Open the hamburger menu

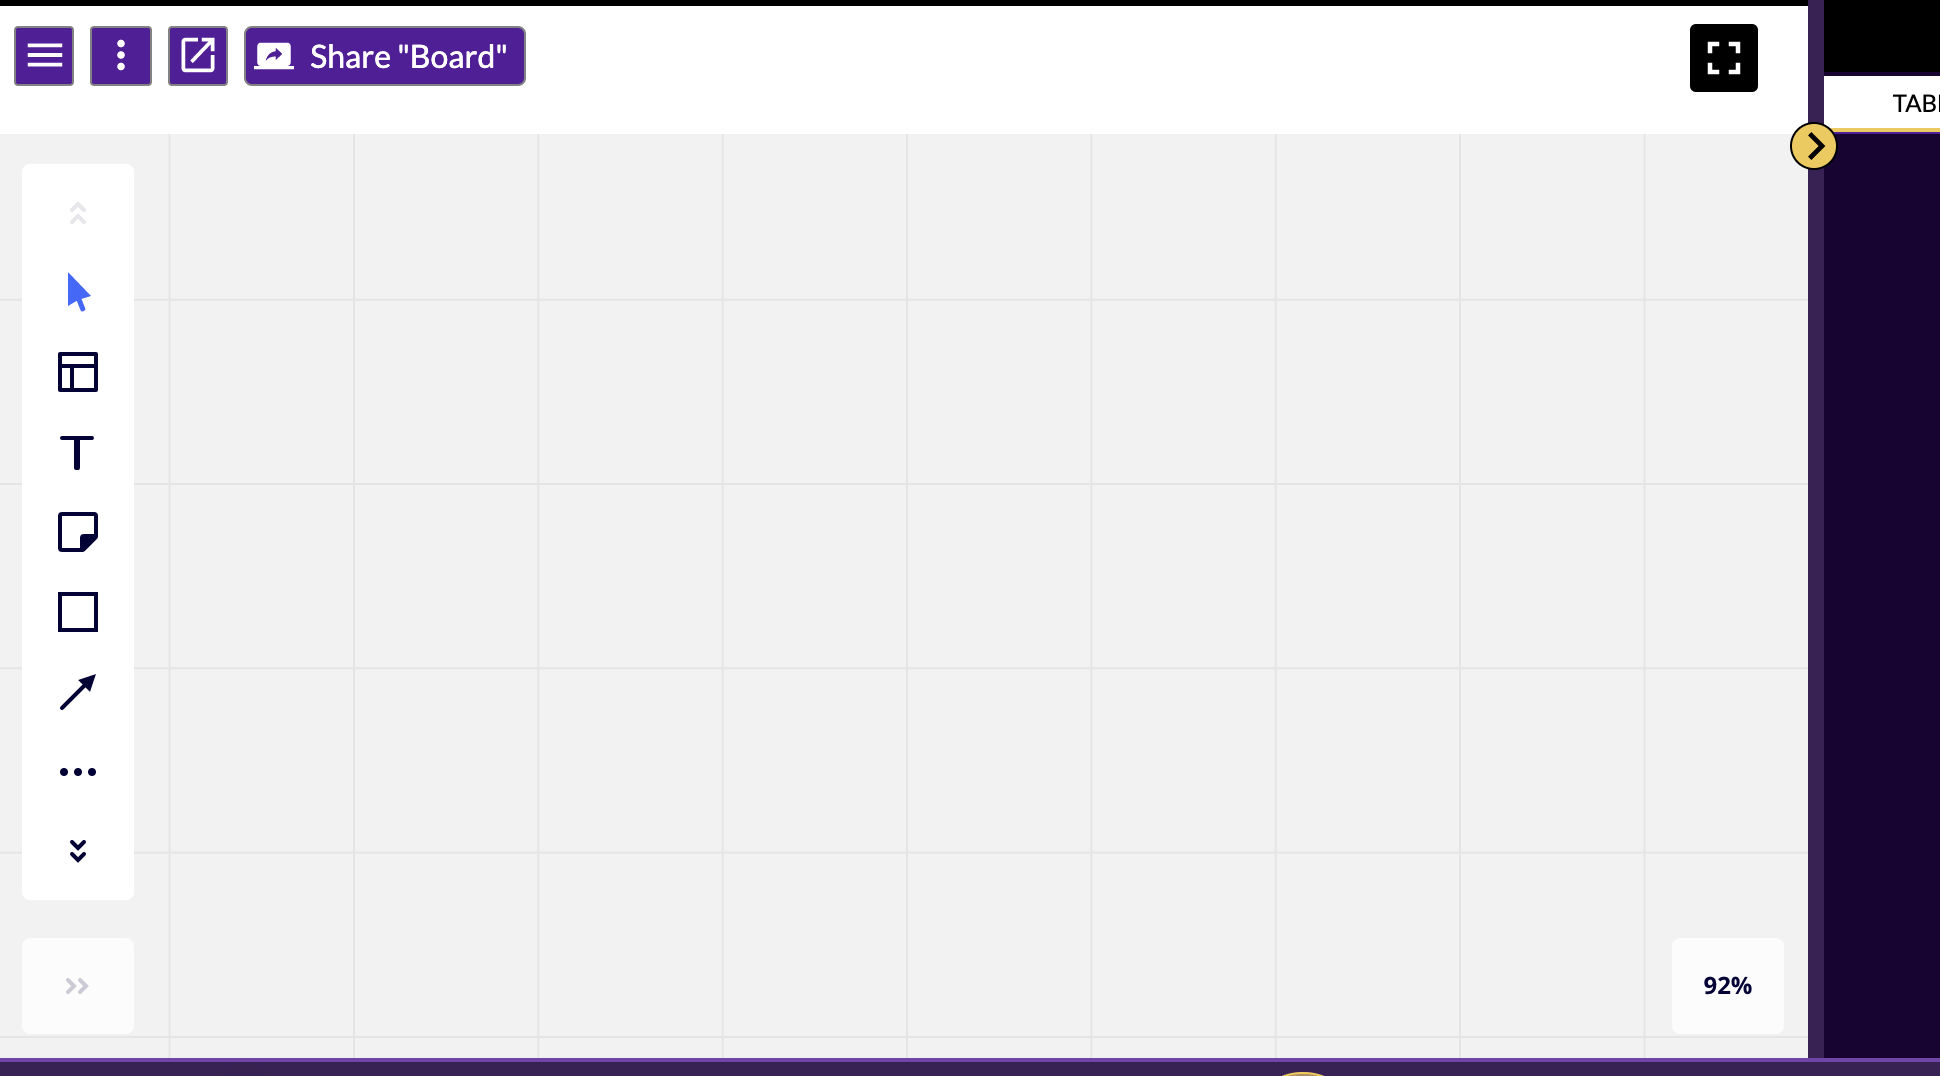[x=44, y=56]
